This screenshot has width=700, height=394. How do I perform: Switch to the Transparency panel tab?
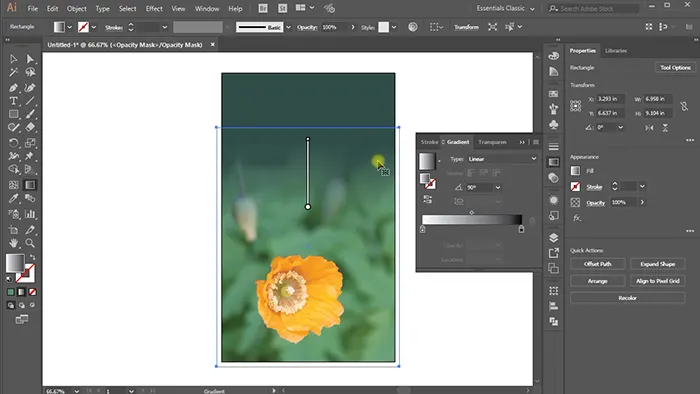point(492,142)
